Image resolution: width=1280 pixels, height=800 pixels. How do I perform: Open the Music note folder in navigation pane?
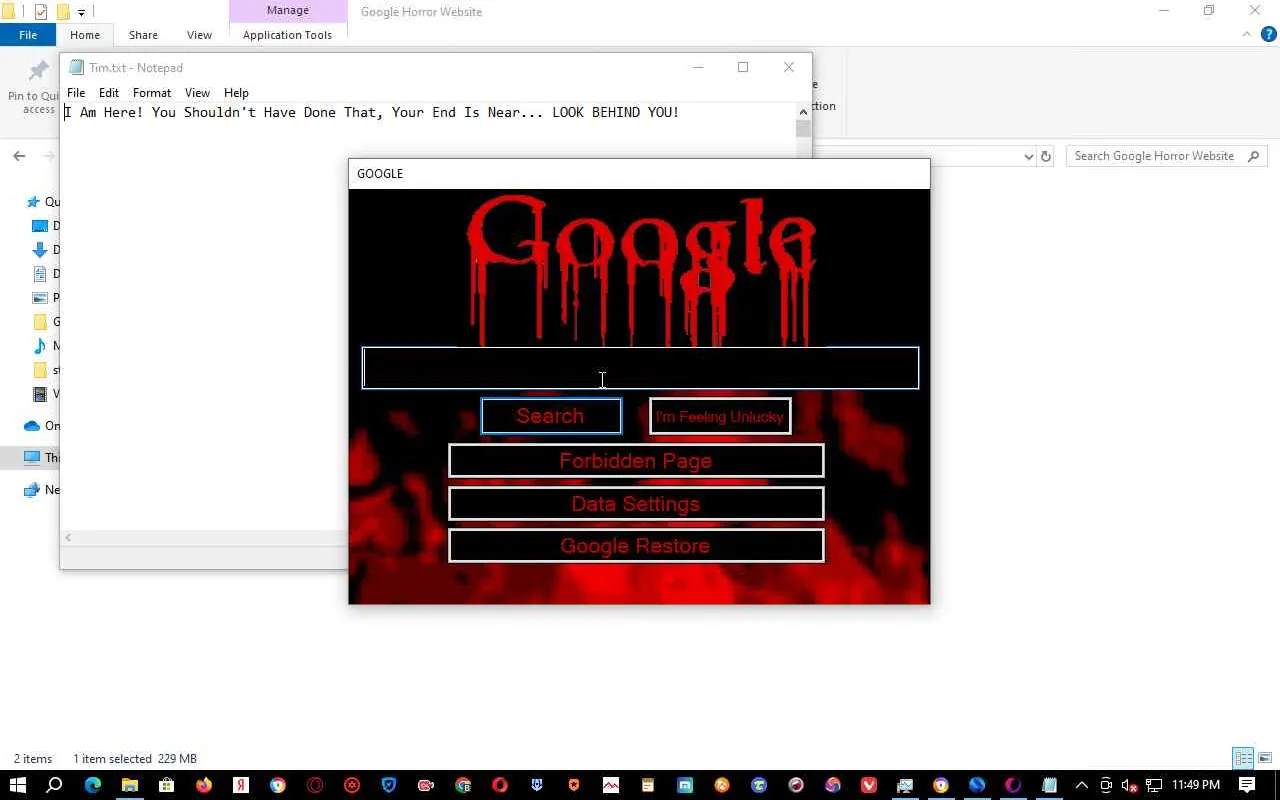40,346
